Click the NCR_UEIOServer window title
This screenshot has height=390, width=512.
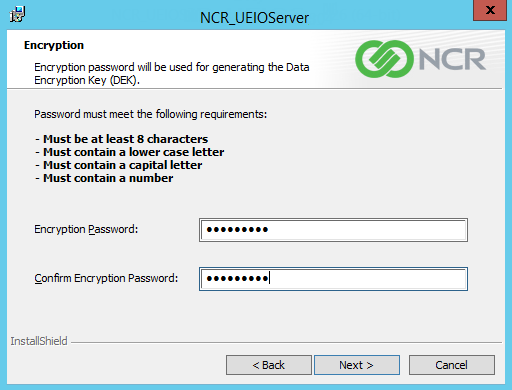(254, 18)
